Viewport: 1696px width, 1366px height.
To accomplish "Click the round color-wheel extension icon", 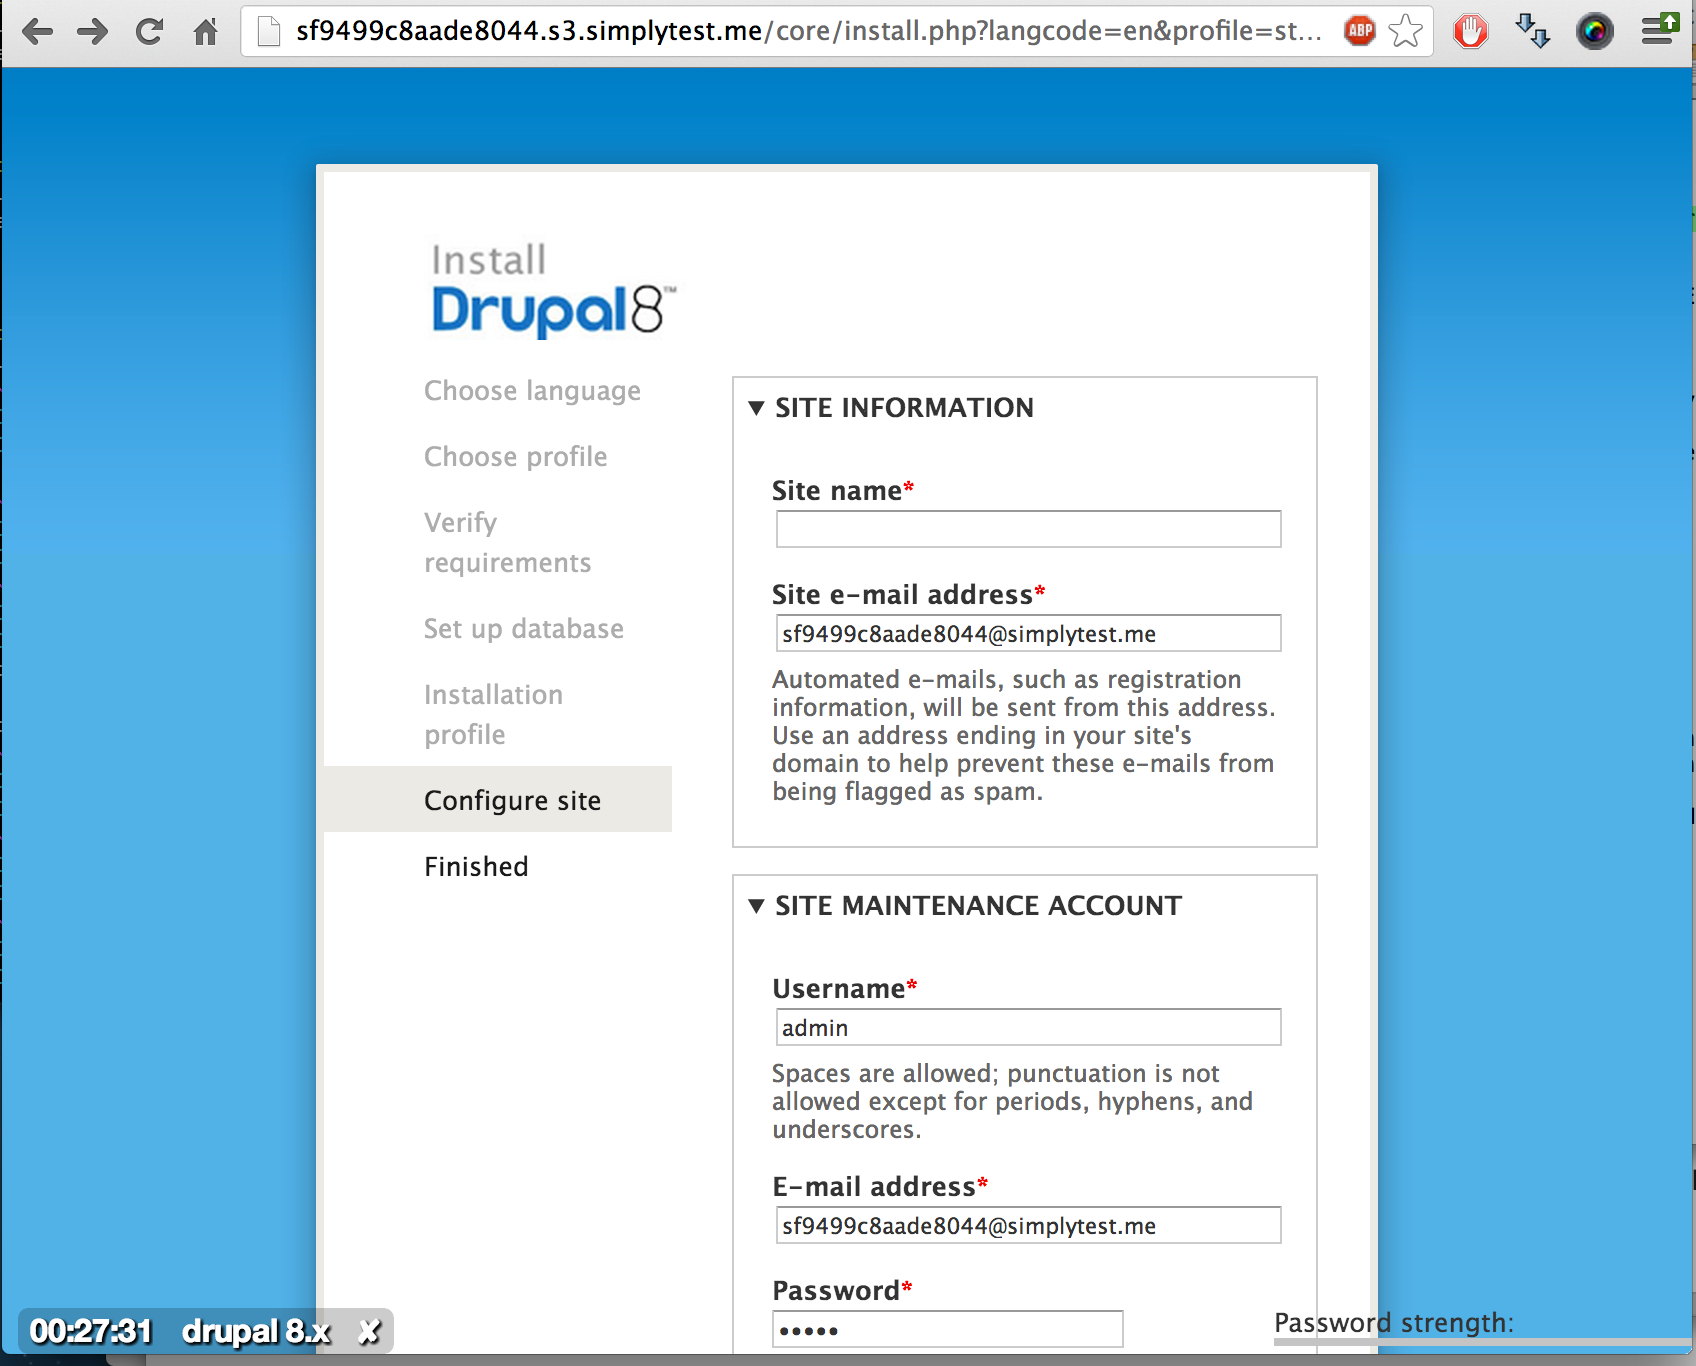I will click(x=1595, y=32).
